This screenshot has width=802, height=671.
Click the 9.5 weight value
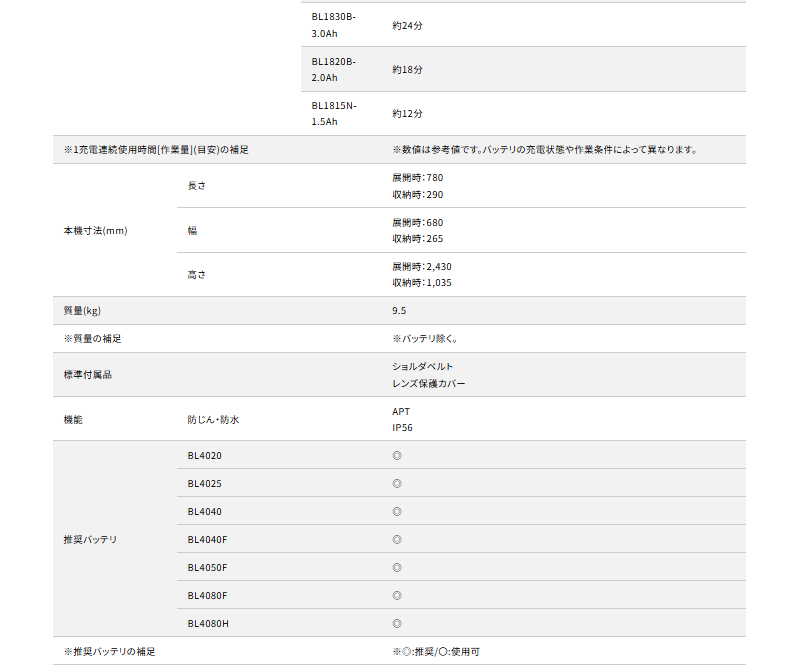click(x=399, y=311)
